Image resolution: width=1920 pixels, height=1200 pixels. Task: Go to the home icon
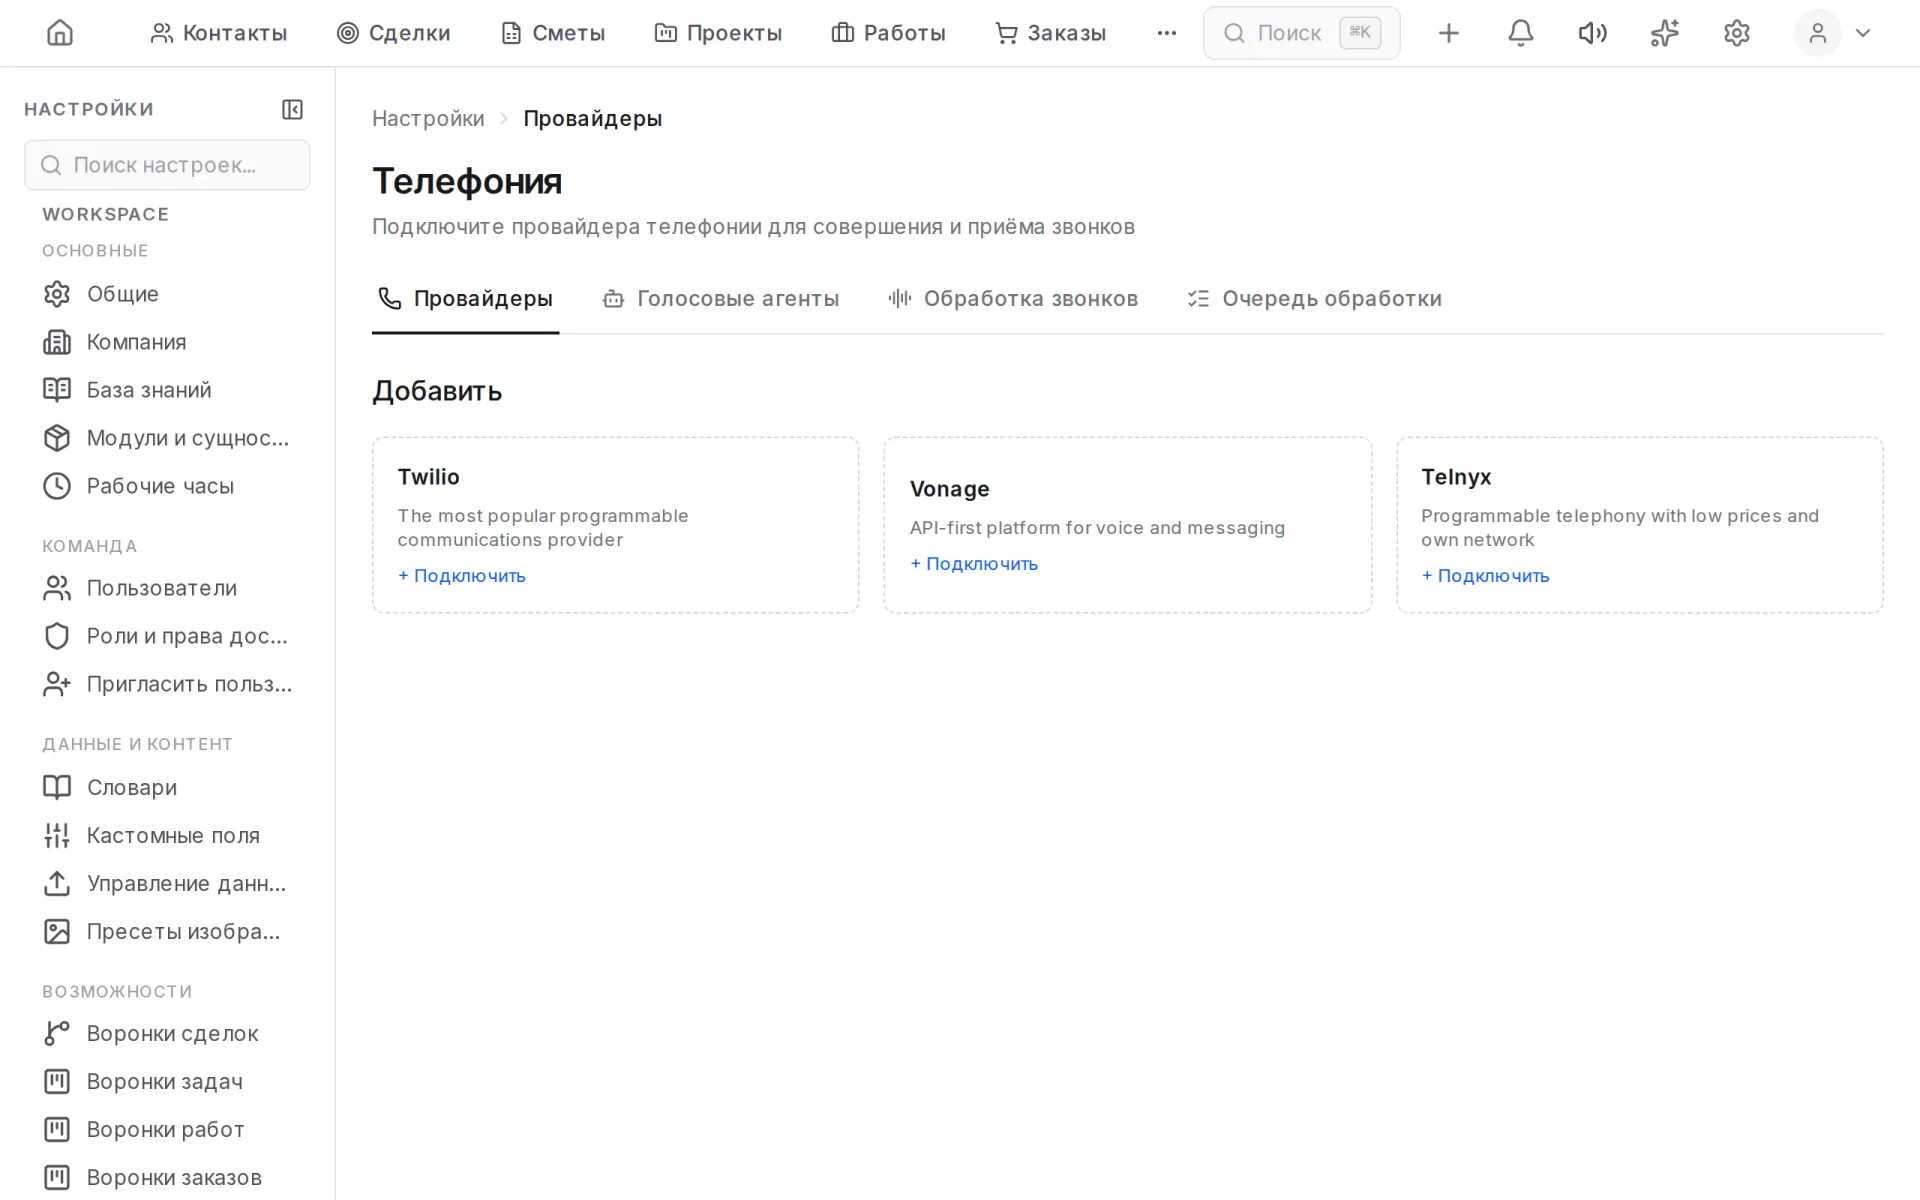60,33
